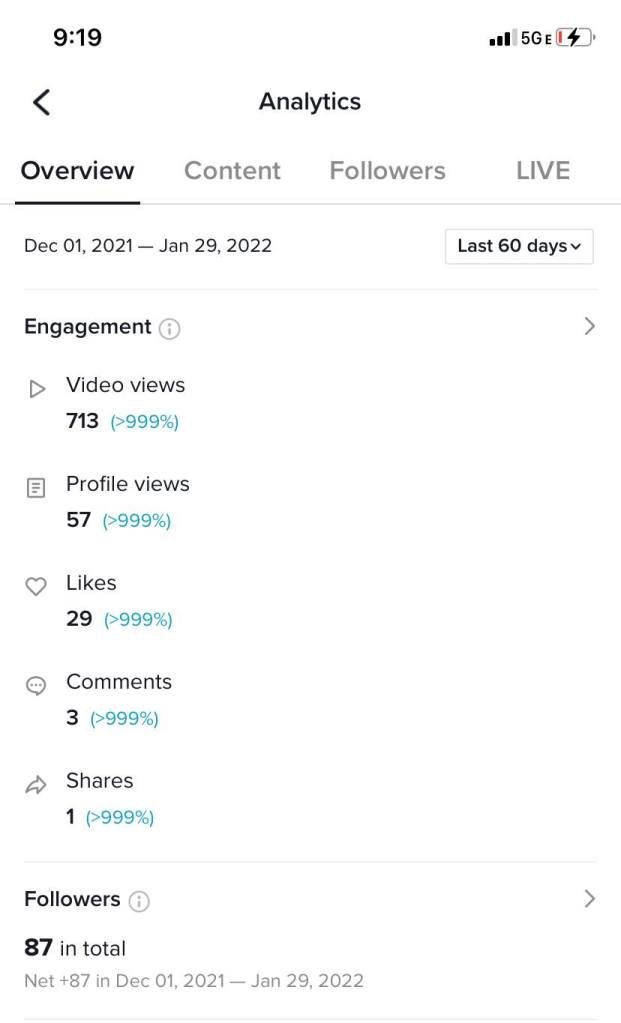621x1023 pixels.
Task: Select the Overview tab
Action: (x=77, y=171)
